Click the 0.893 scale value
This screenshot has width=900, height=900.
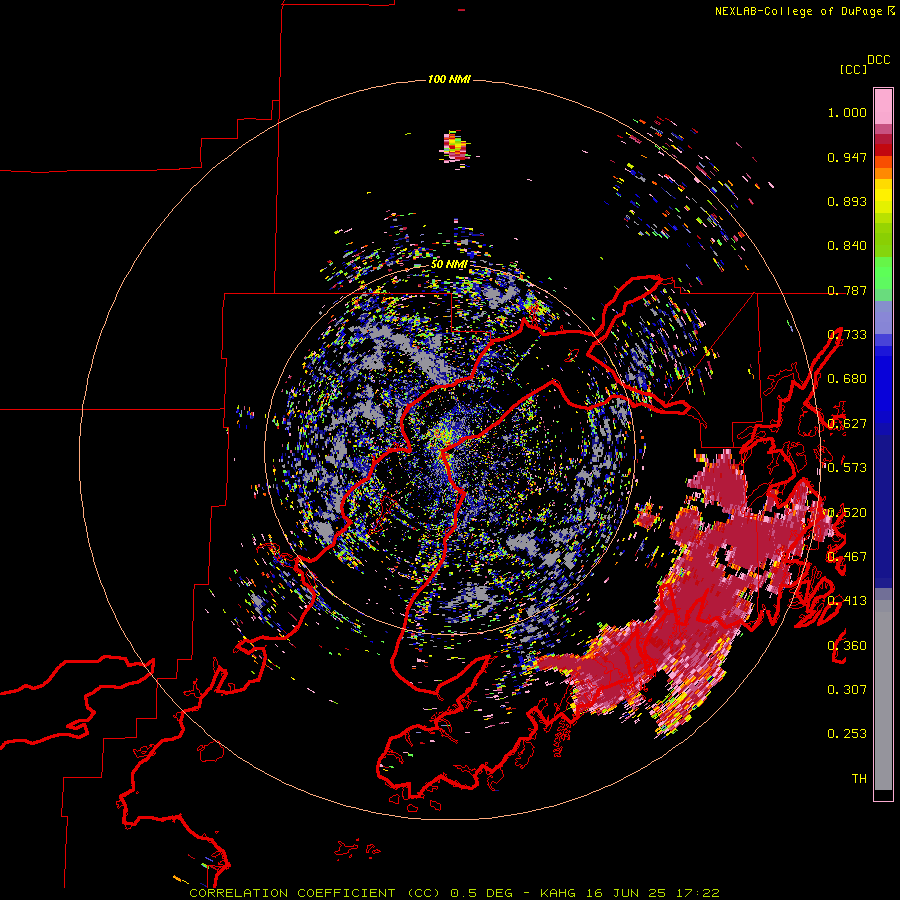pos(847,201)
